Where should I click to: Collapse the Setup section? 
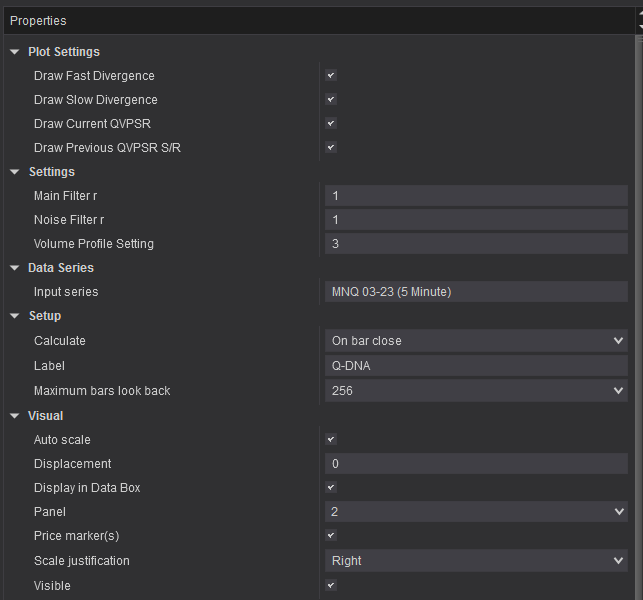point(15,316)
